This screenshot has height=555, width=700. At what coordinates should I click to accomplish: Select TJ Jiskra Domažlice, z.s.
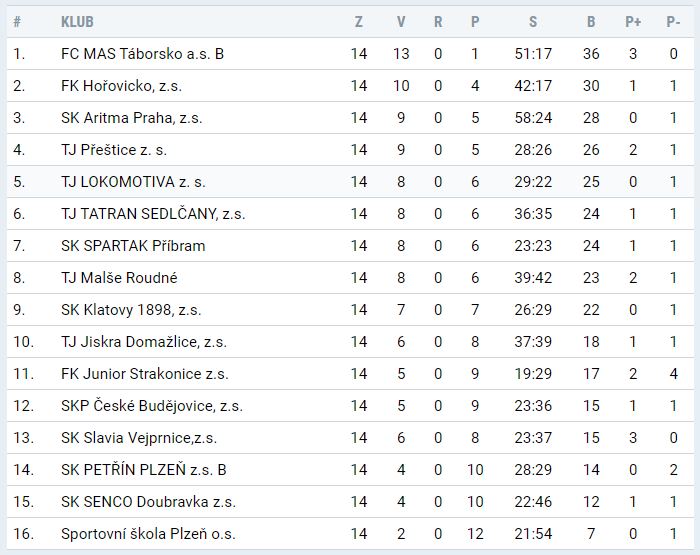pos(144,342)
